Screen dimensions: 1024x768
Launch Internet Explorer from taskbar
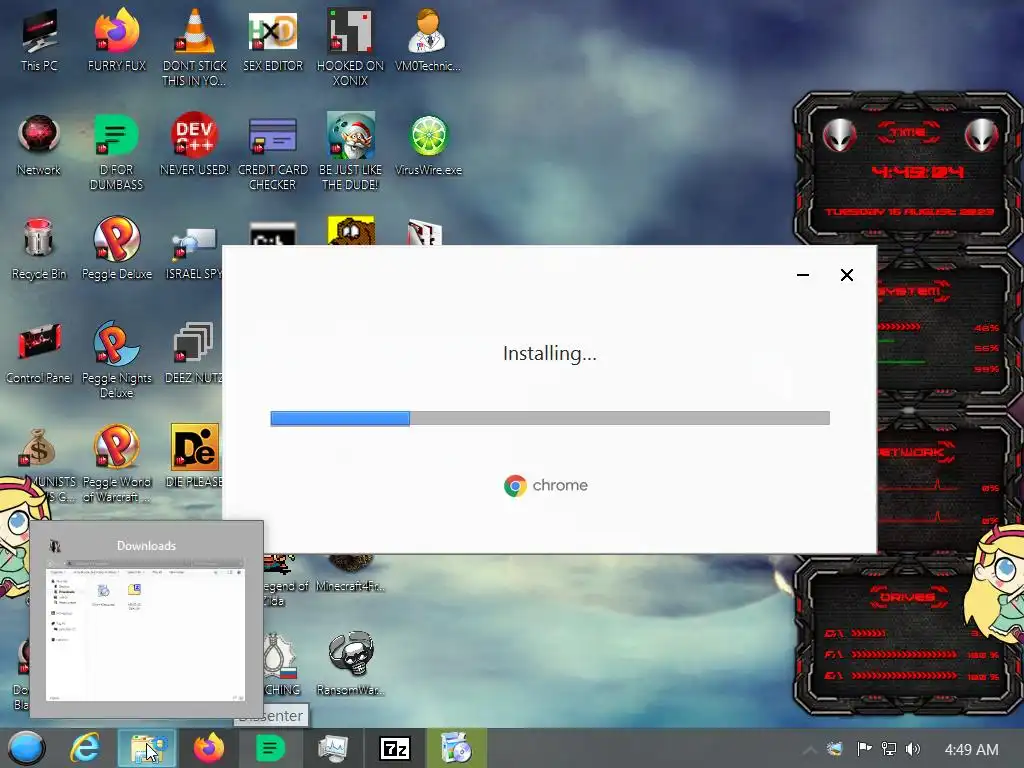(86, 748)
